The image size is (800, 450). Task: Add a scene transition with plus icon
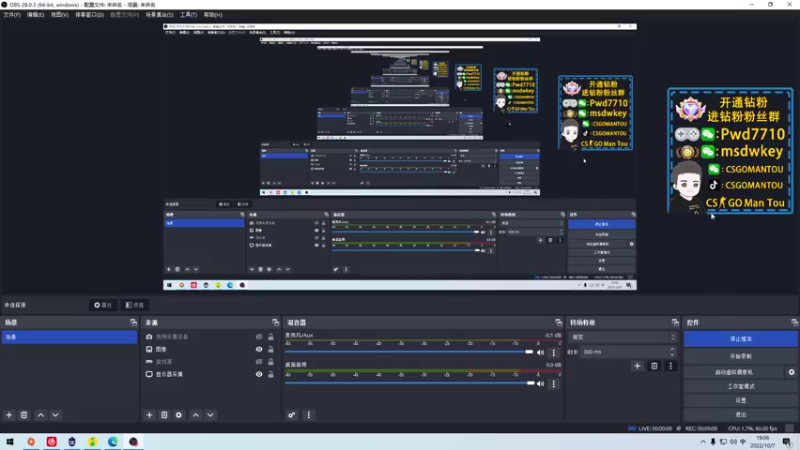pyautogui.click(x=637, y=366)
